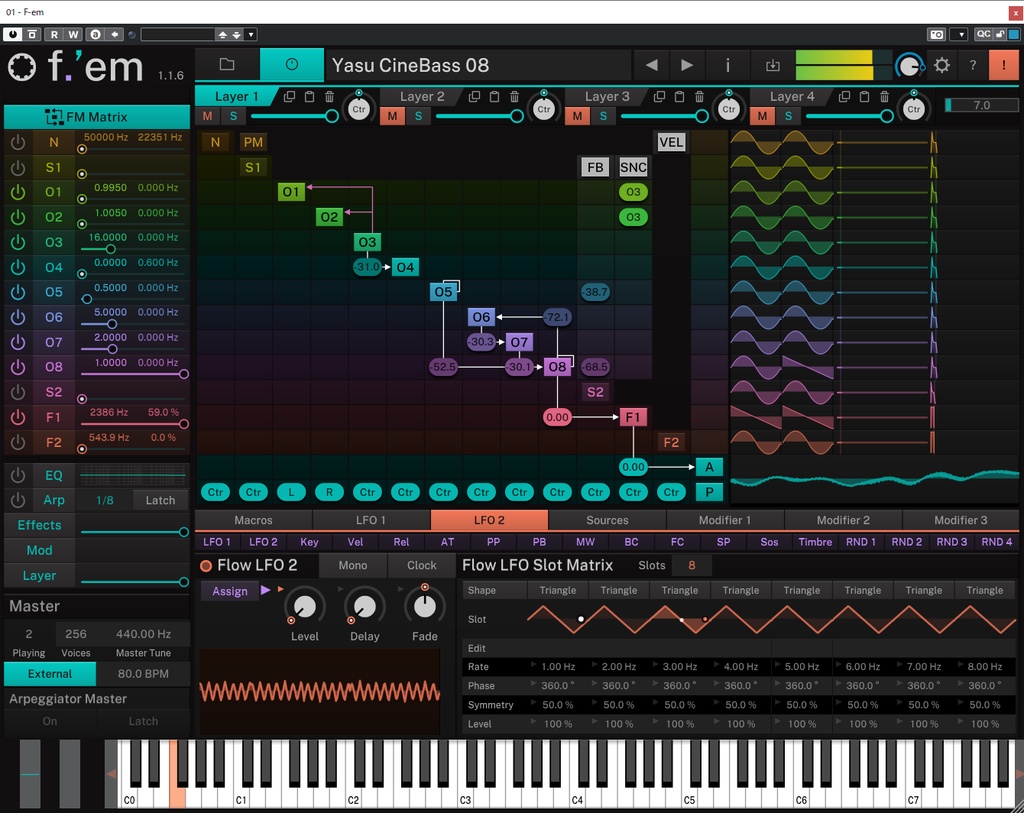
Task: Open the settings gear icon
Action: [941, 64]
